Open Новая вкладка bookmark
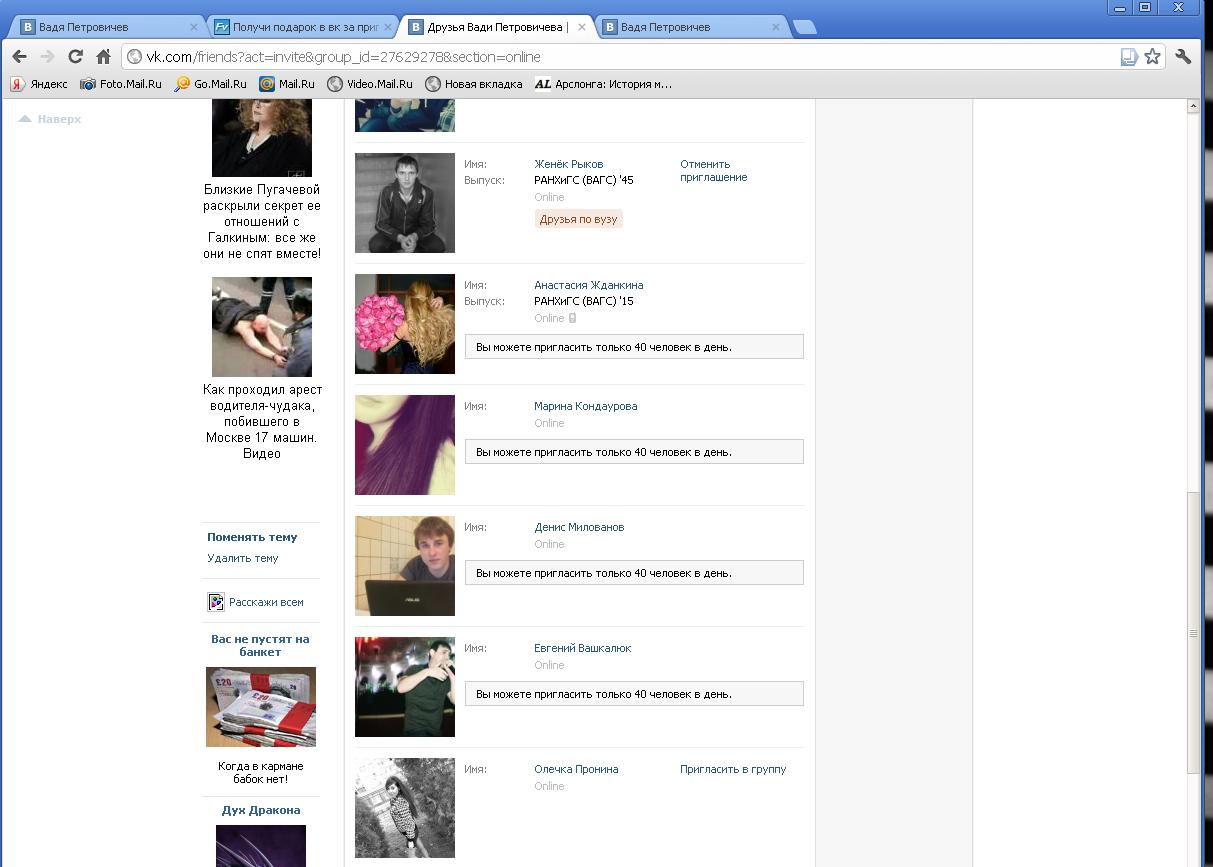This screenshot has height=867, width=1213. [x=474, y=84]
